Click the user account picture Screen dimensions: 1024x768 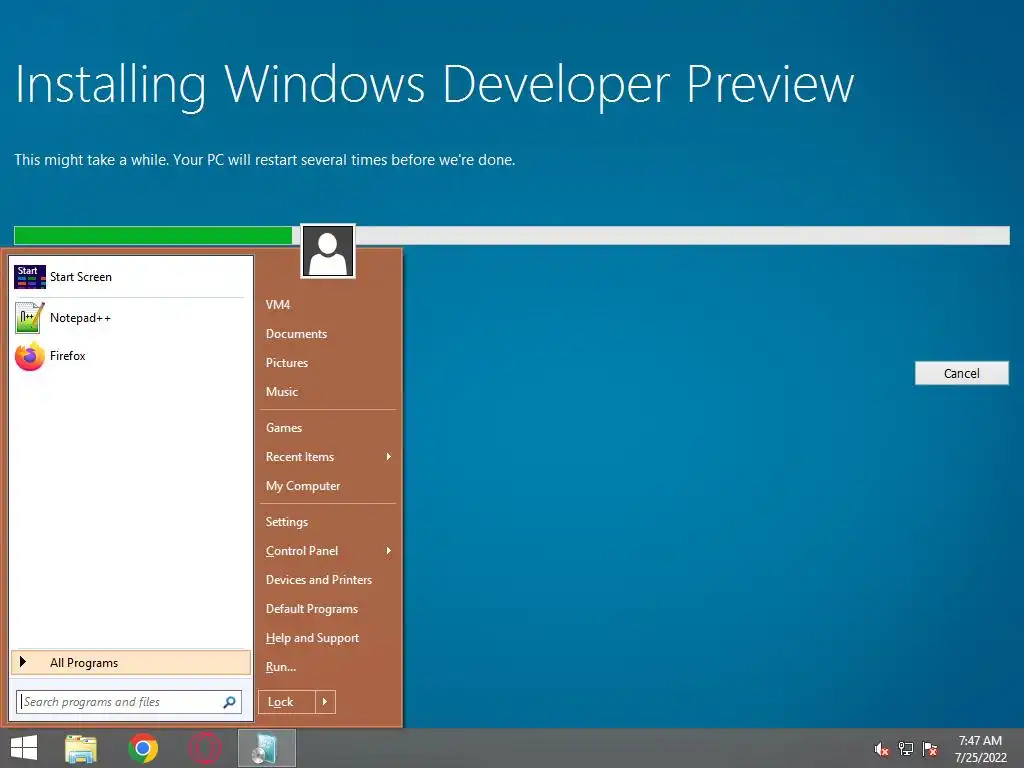[328, 251]
